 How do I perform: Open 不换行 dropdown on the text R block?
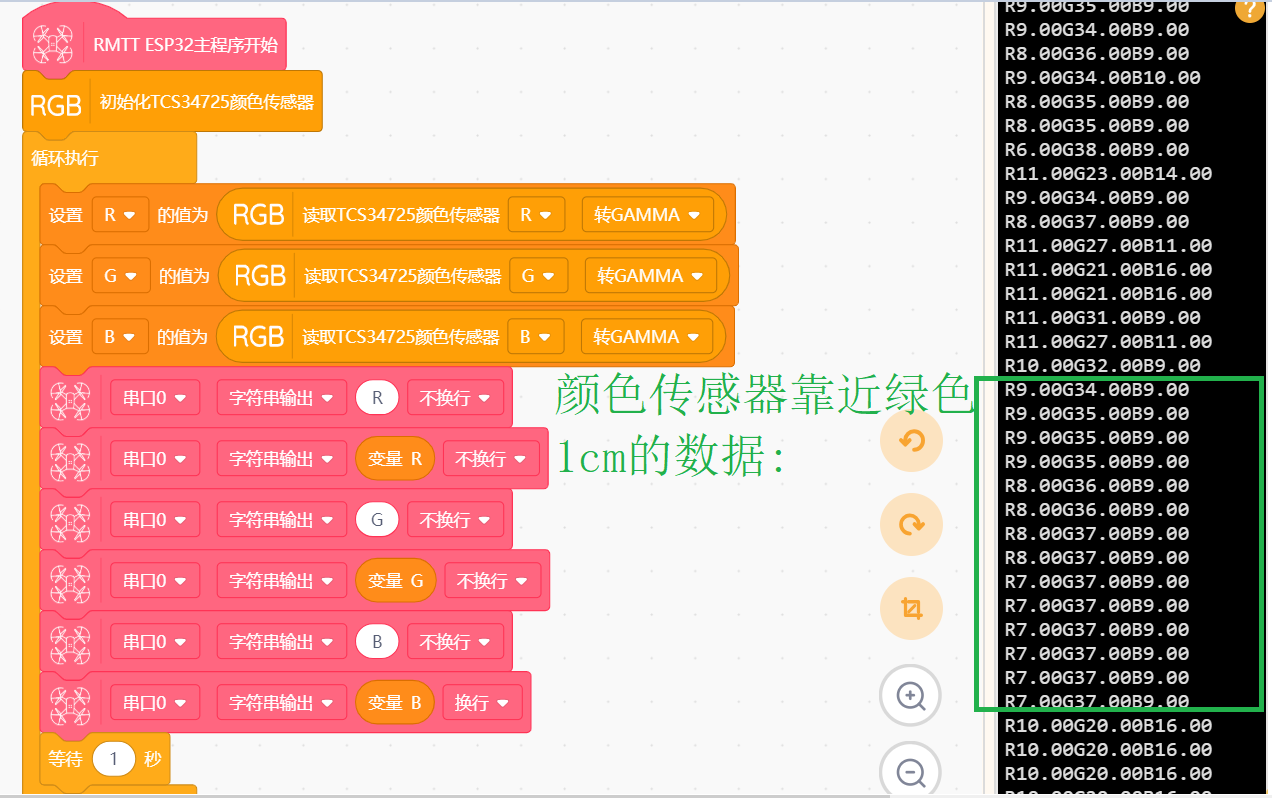[x=455, y=398]
